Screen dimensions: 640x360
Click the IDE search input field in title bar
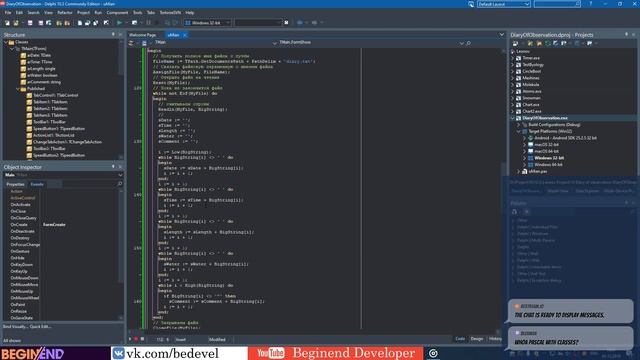tap(557, 4)
